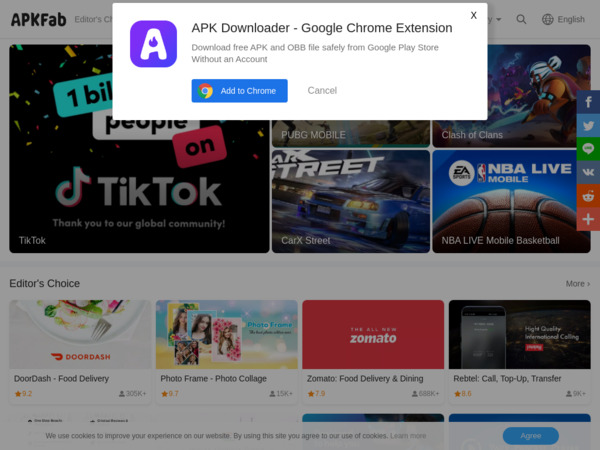This screenshot has width=600, height=450.
Task: Click Zomato 688K+ user count
Action: click(425, 393)
